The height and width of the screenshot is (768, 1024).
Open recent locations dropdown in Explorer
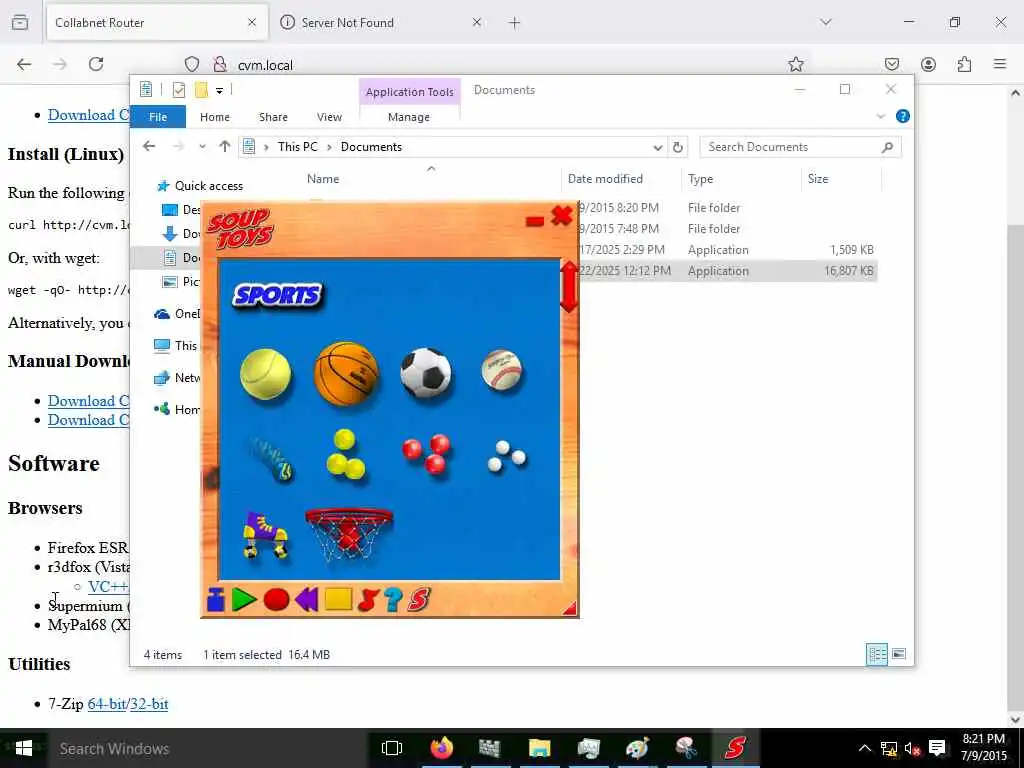[x=202, y=147]
